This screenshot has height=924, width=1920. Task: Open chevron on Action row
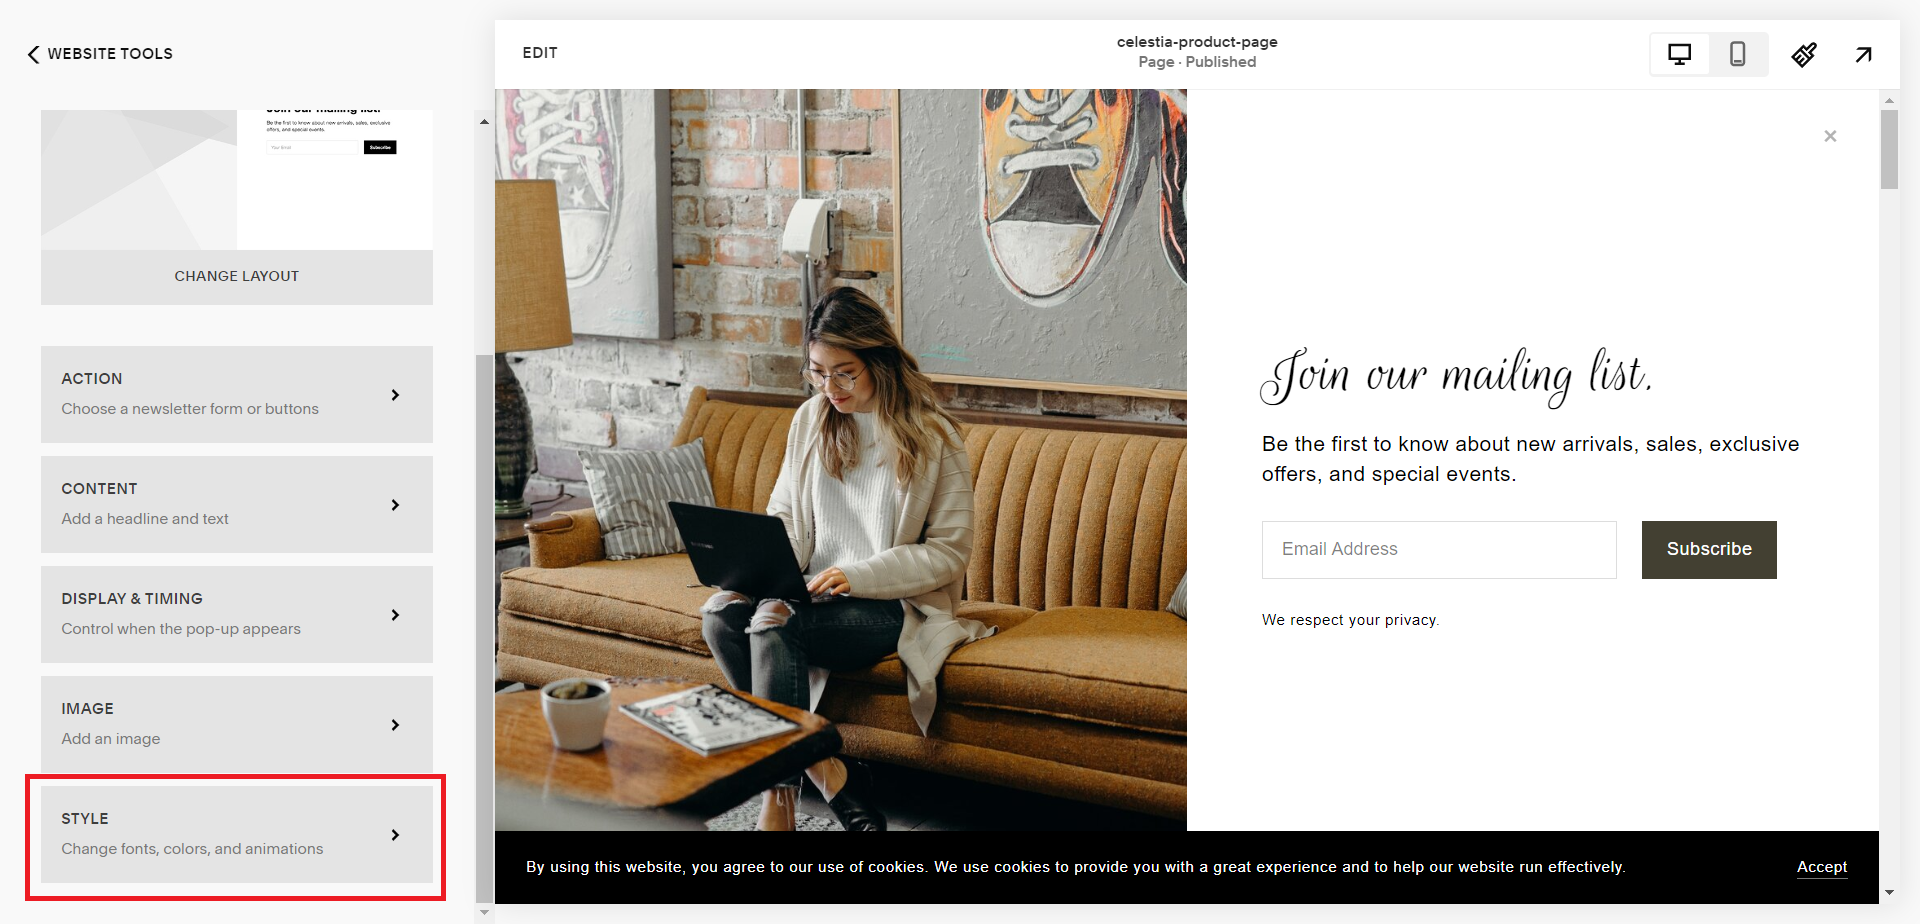tap(396, 395)
